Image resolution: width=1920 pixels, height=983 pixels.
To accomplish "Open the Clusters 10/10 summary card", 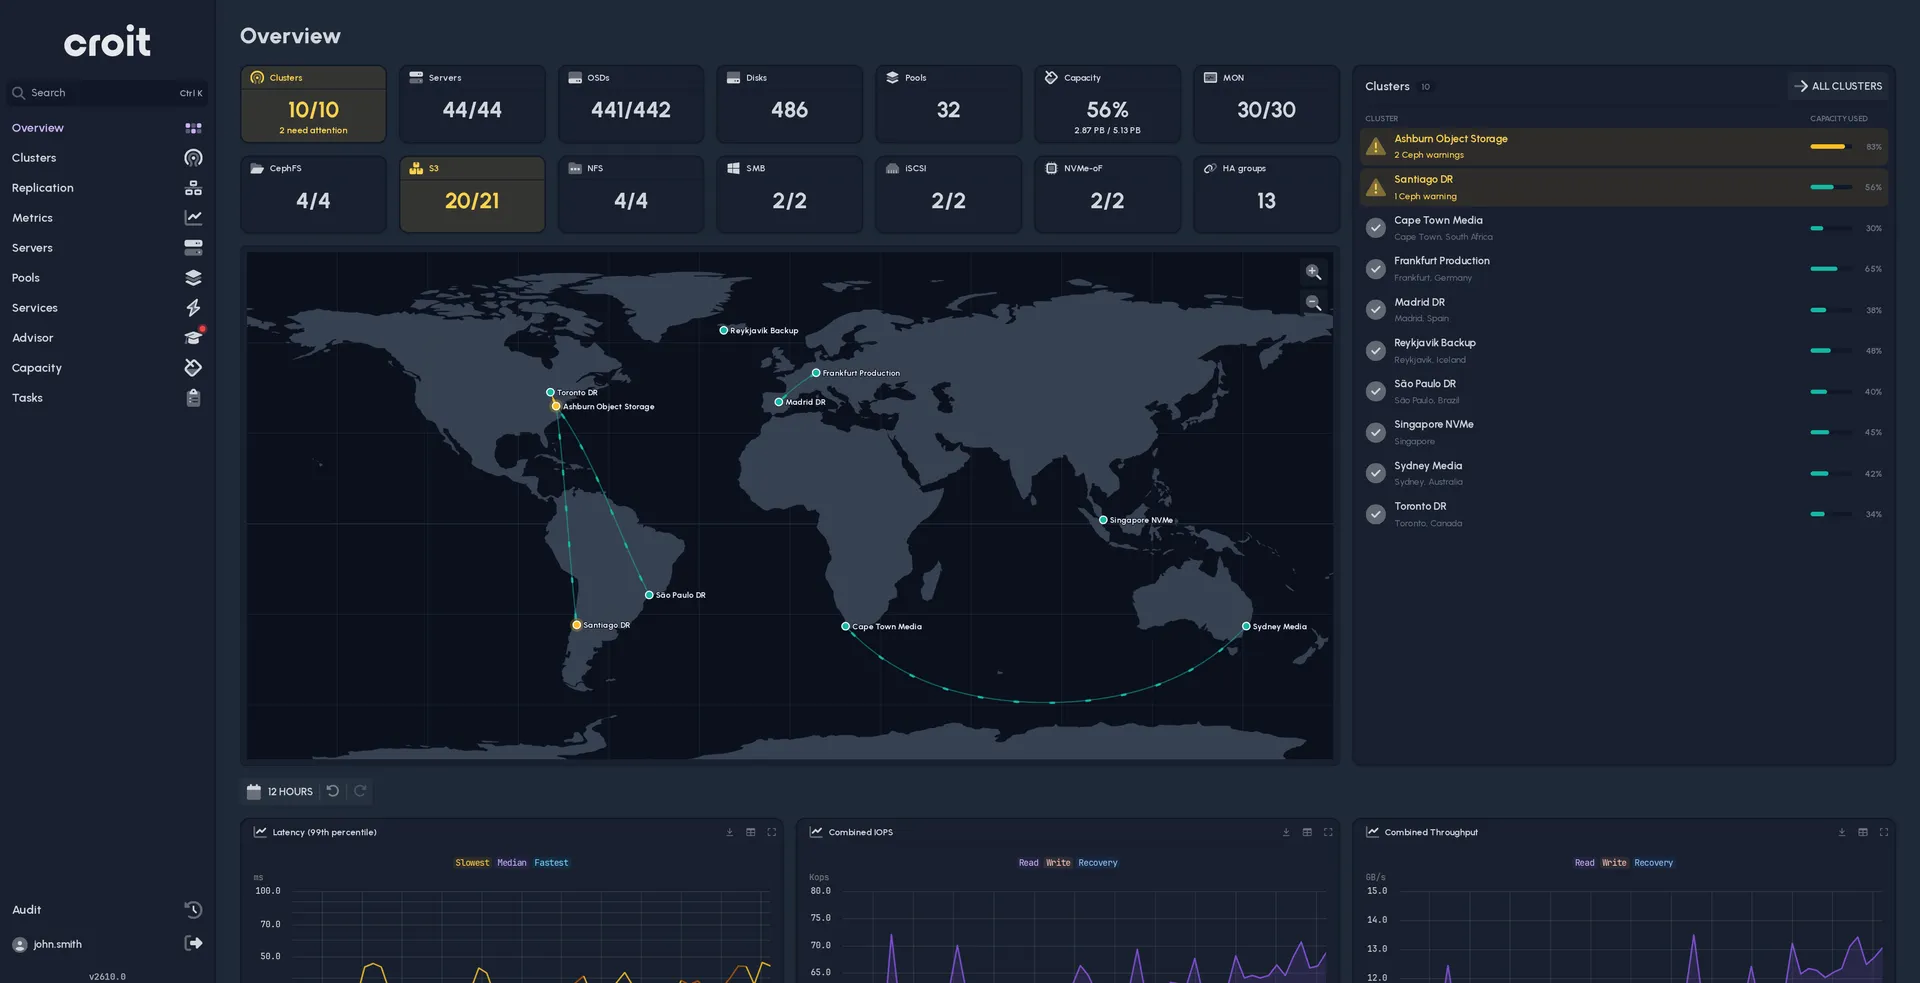I will (x=313, y=104).
